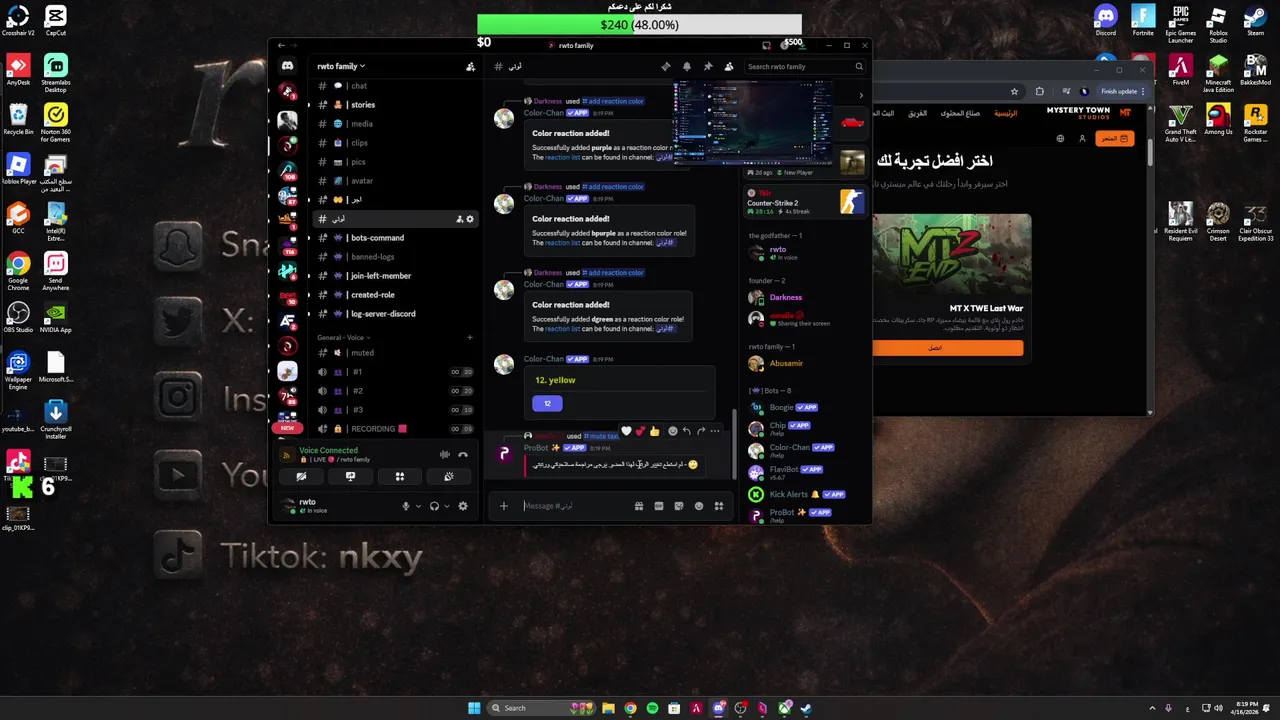Image resolution: width=1280 pixels, height=720 pixels.
Task: Join voice channel #1
Action: (394, 372)
